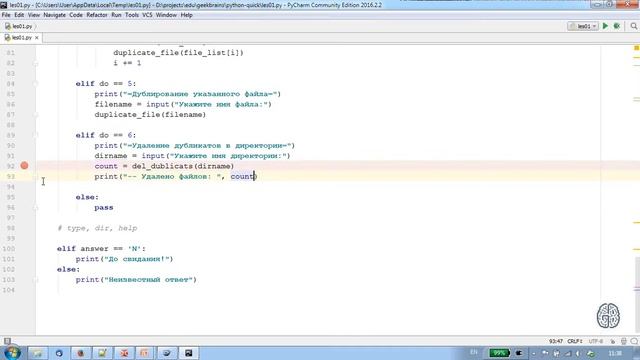The image size is (640, 360).
Task: Open the Help menu
Action: click(x=187, y=15)
